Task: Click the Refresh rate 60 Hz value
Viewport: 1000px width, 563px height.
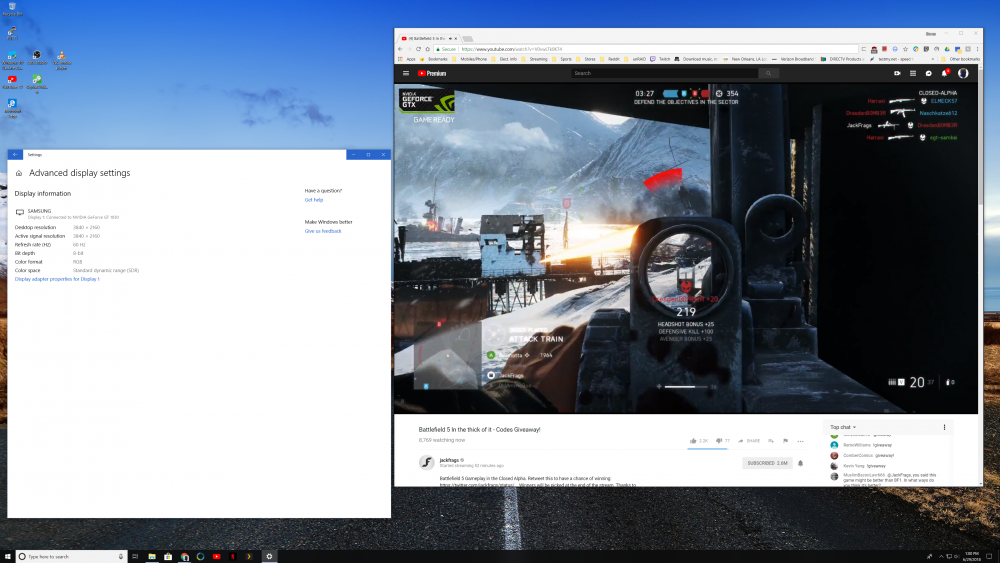Action: click(x=79, y=245)
